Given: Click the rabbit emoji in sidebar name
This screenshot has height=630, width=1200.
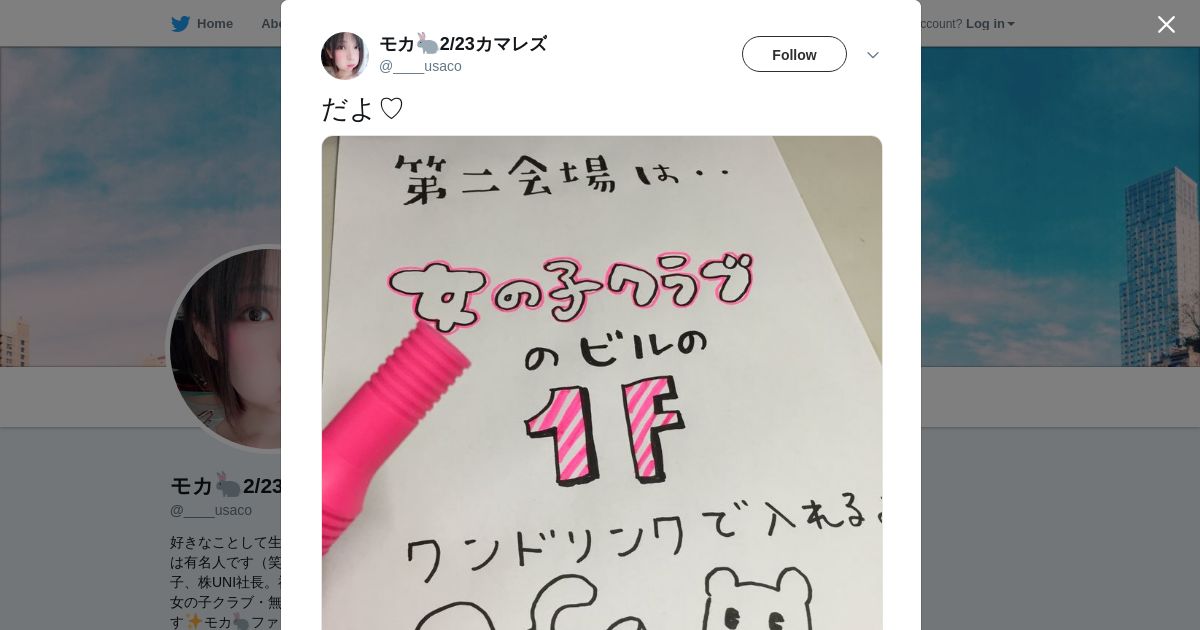Looking at the screenshot, I should tap(228, 486).
